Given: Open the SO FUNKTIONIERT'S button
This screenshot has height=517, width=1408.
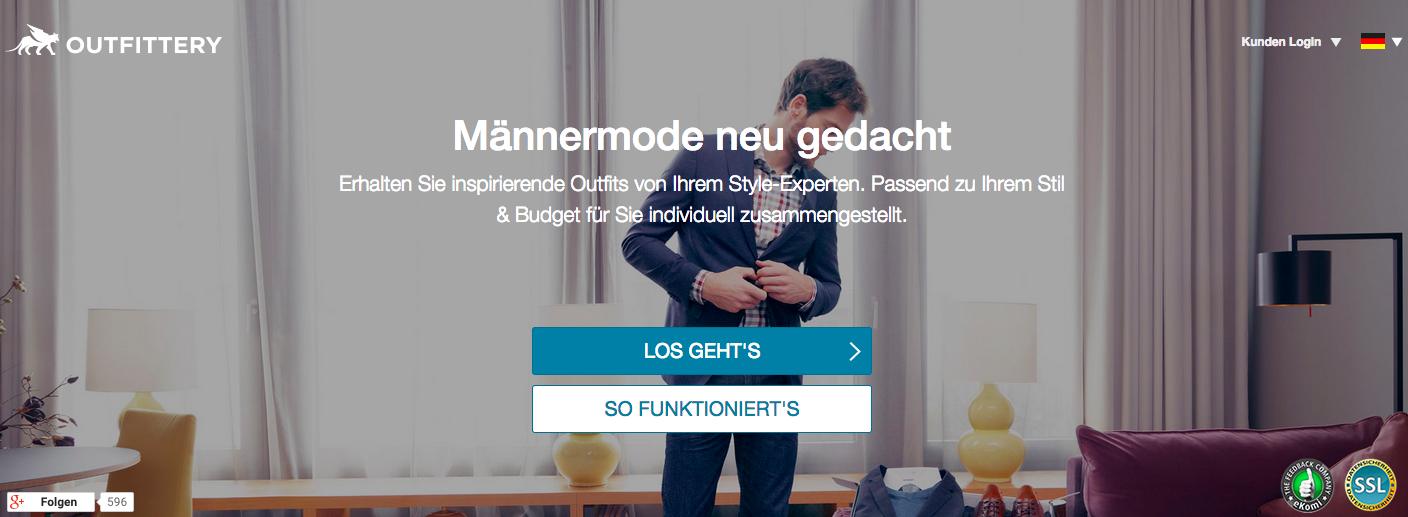Looking at the screenshot, I should tap(702, 409).
